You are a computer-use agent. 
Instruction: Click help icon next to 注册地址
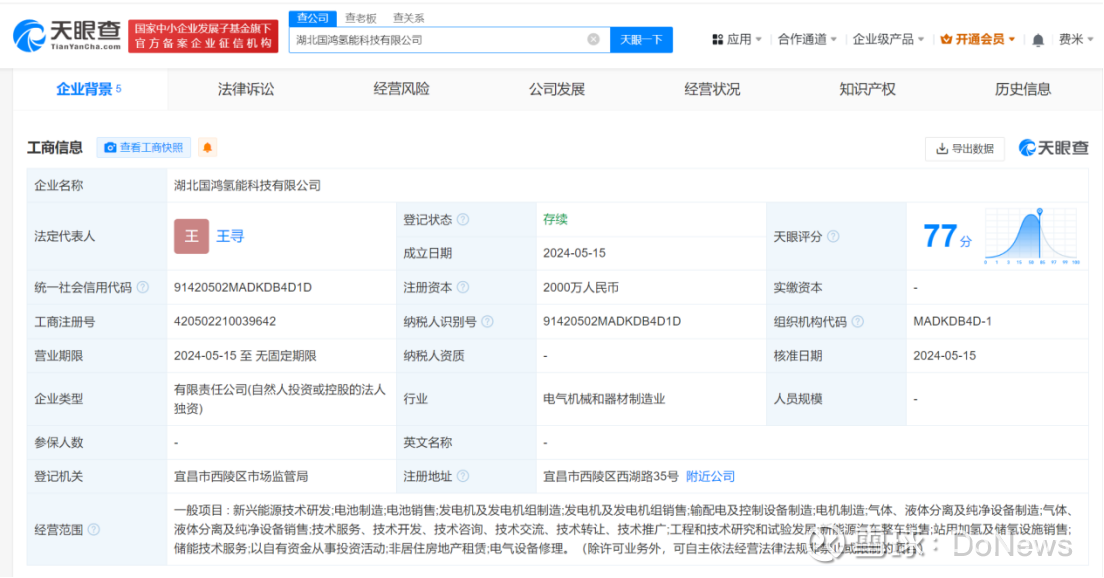click(463, 477)
